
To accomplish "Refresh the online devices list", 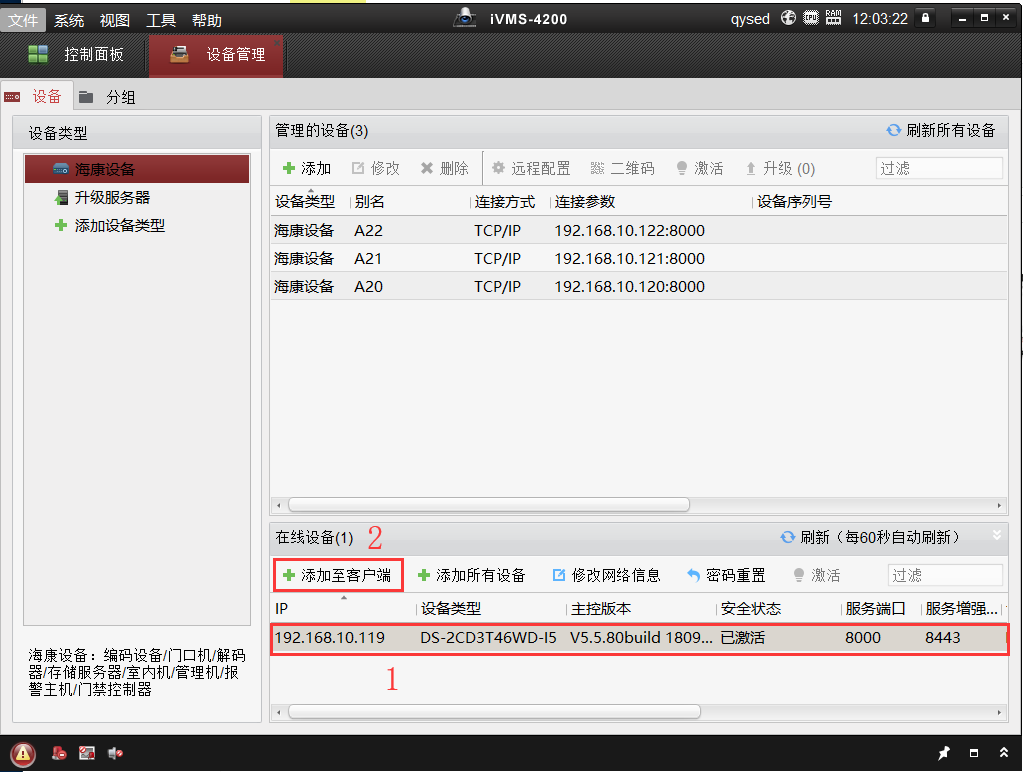I will (869, 538).
